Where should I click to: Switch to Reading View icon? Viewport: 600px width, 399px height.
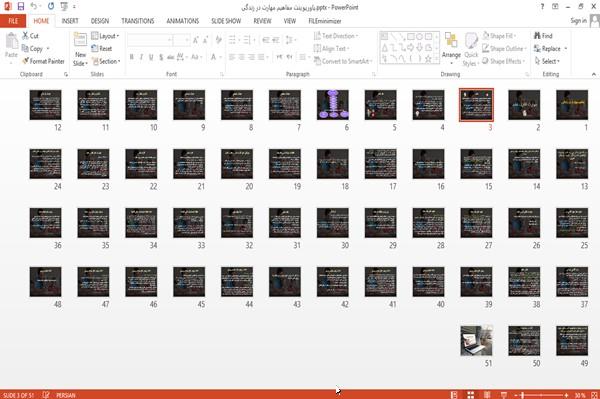(487, 395)
